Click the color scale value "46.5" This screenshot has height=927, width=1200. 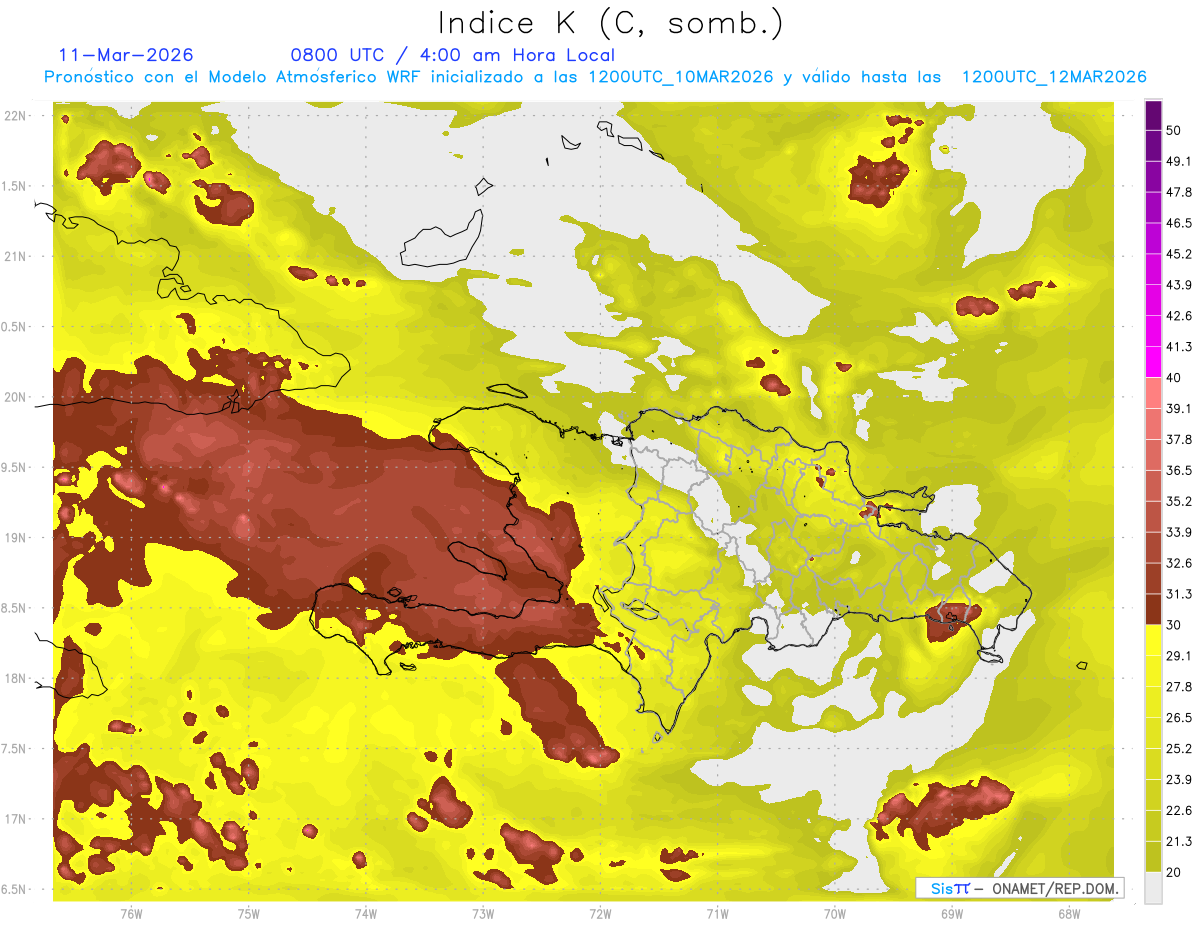[x=1178, y=222]
